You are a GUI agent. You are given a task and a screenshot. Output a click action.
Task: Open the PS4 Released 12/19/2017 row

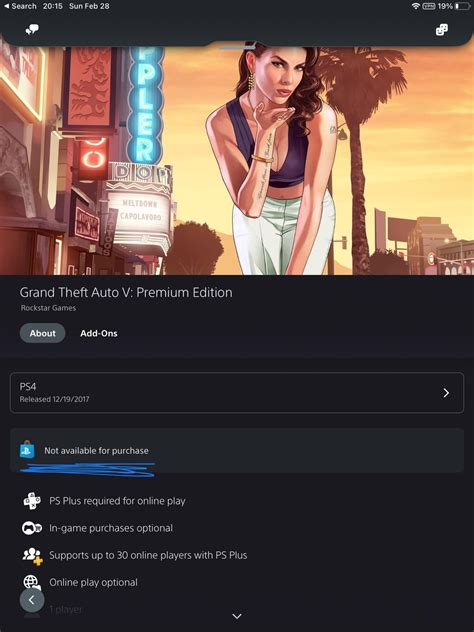[x=237, y=393]
